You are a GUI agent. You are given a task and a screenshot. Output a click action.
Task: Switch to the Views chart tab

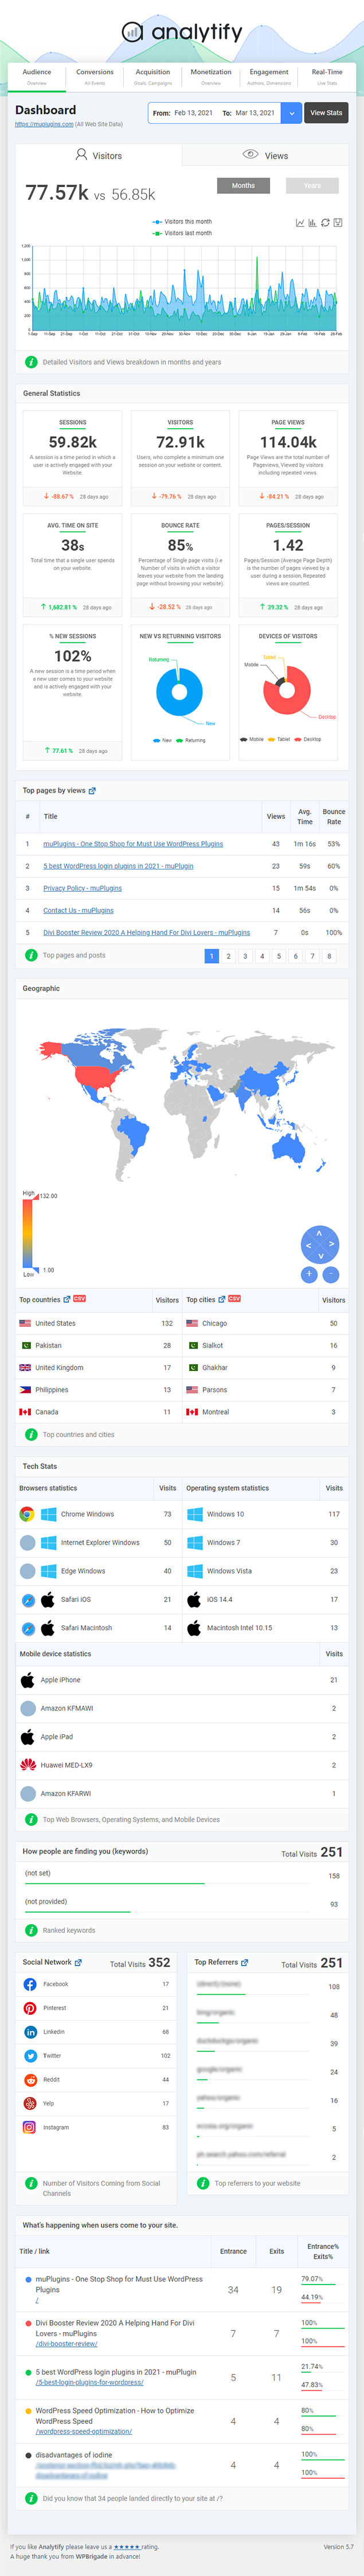265,155
